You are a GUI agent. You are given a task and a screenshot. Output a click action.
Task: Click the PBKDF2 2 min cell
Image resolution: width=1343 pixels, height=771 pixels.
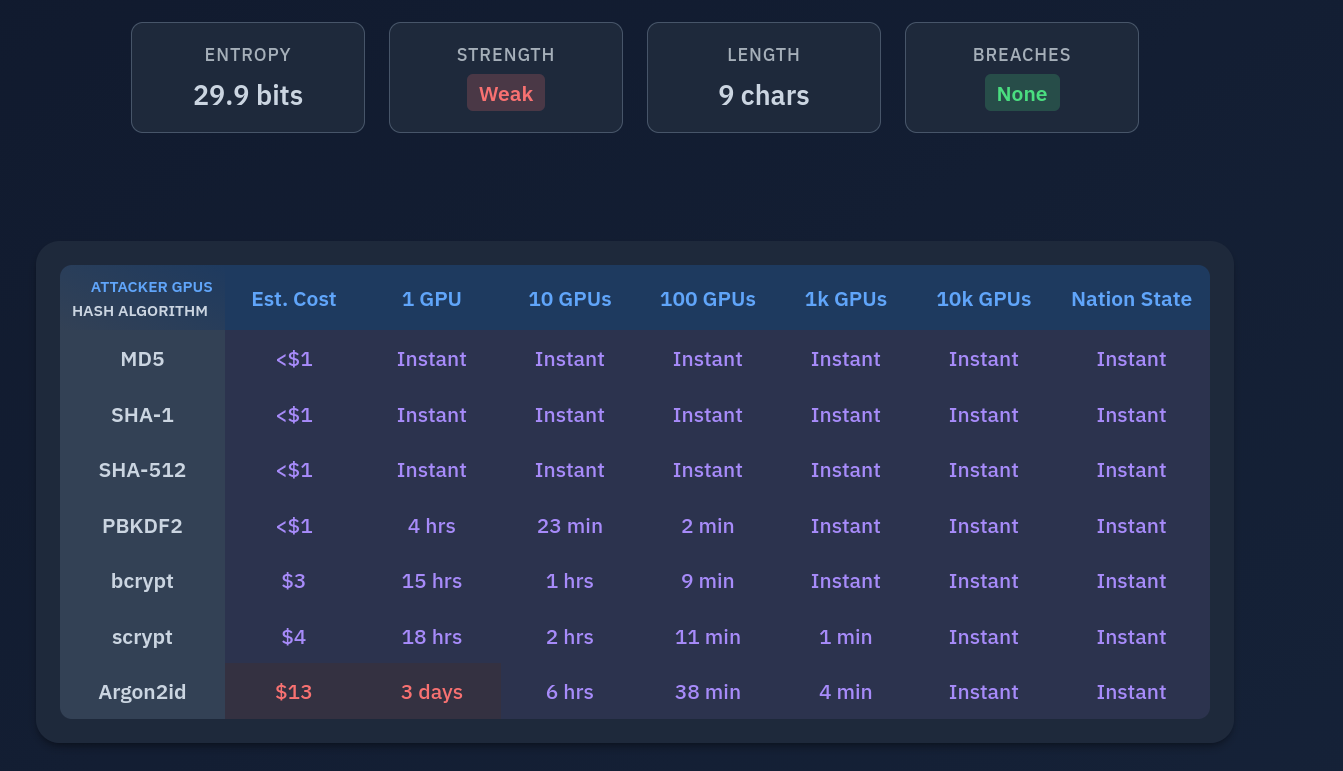tap(708, 526)
